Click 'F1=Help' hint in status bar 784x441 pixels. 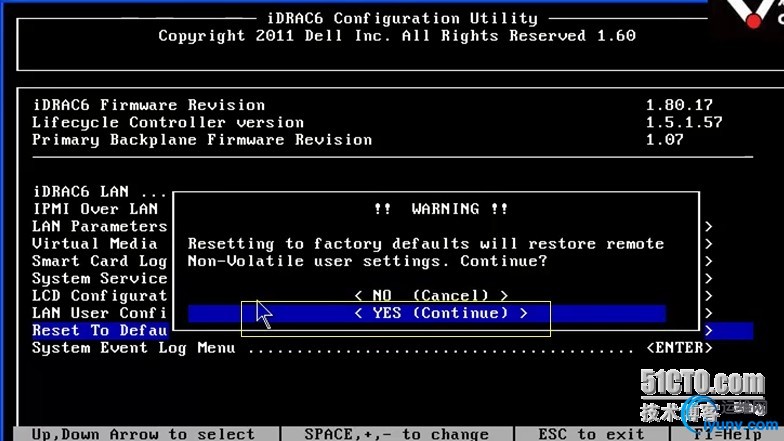[x=728, y=434]
